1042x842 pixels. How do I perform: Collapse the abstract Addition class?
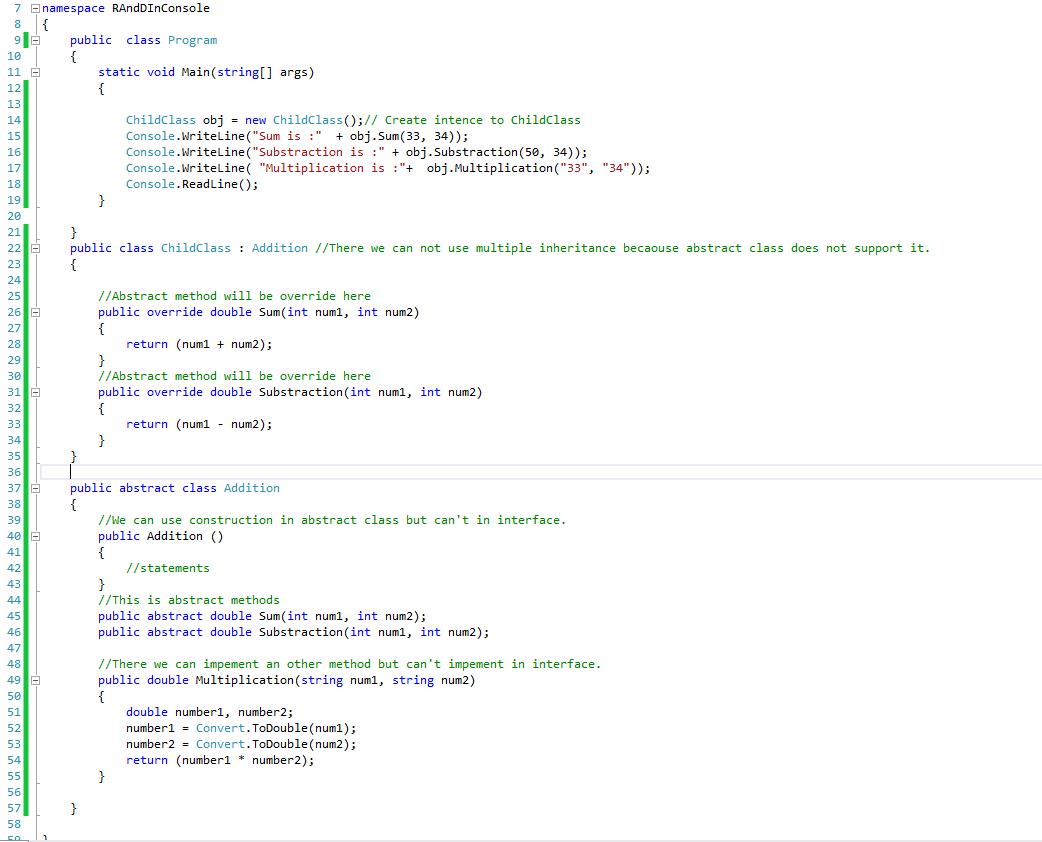point(34,488)
